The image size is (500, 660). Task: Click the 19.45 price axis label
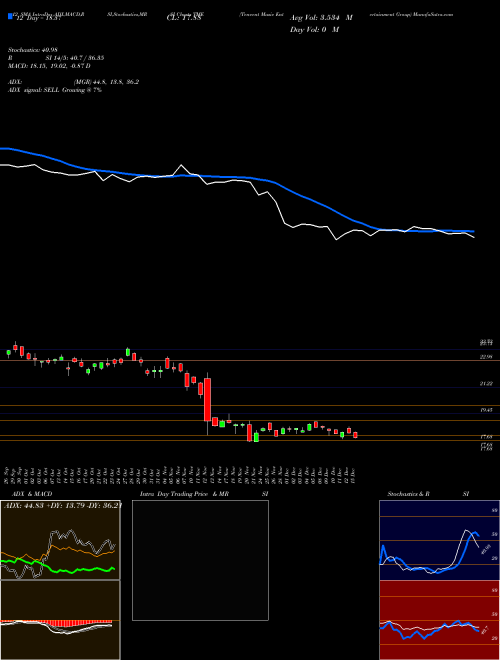point(486,410)
